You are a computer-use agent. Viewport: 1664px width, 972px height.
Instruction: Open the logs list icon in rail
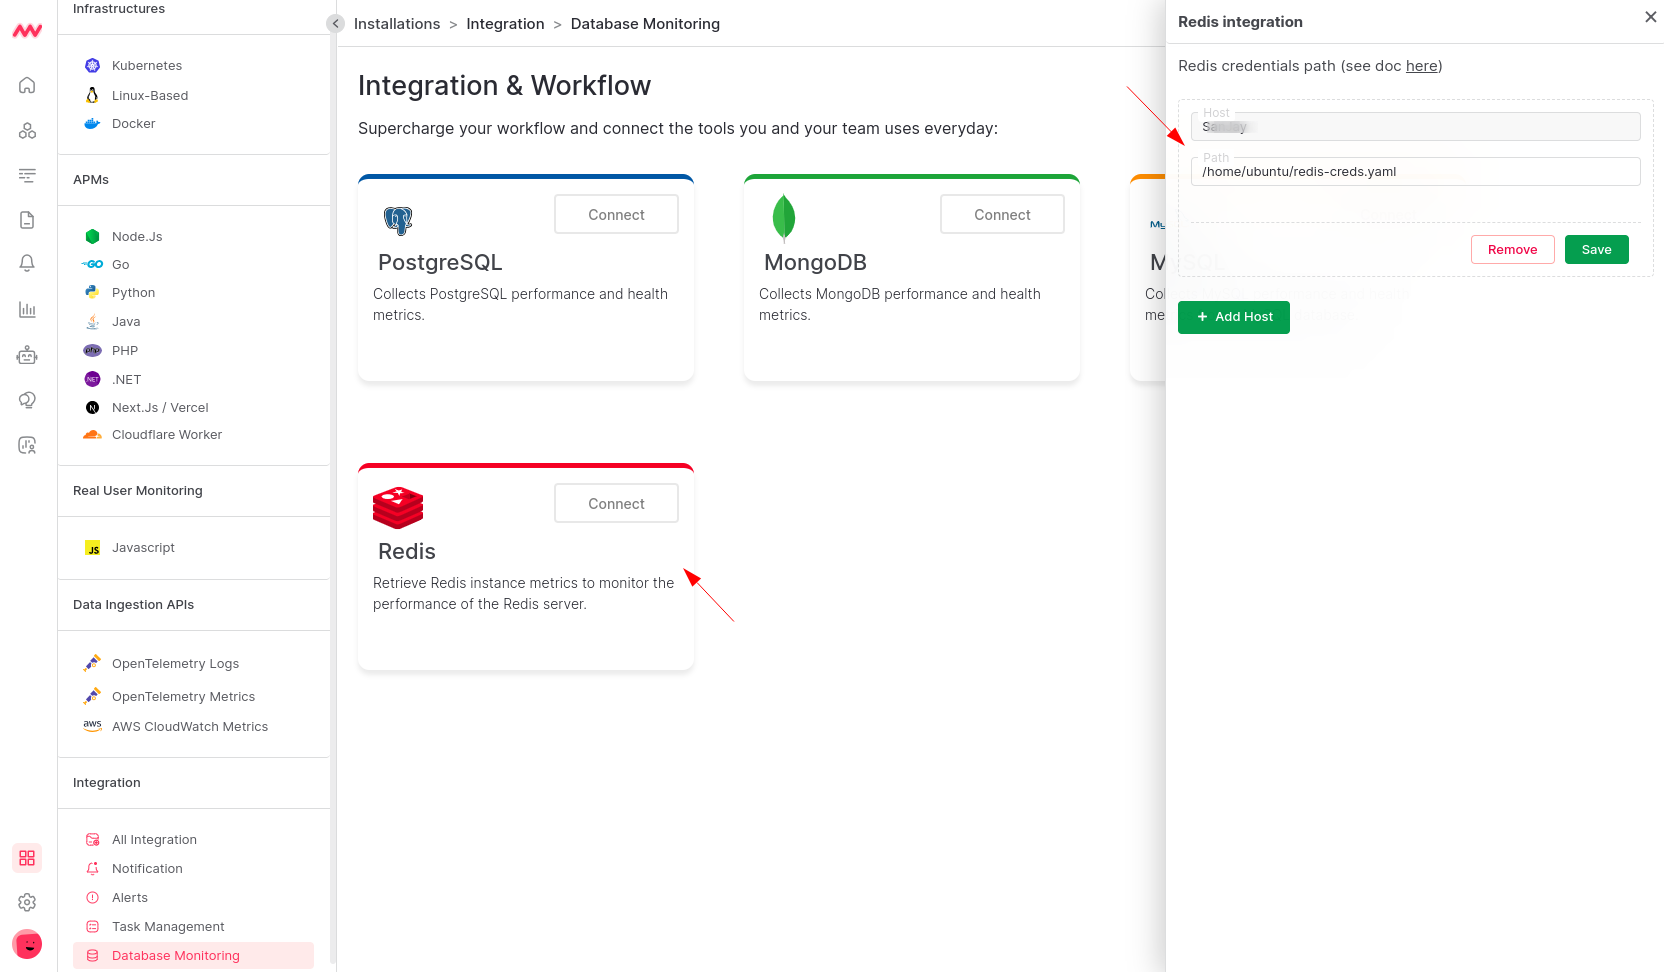(27, 175)
